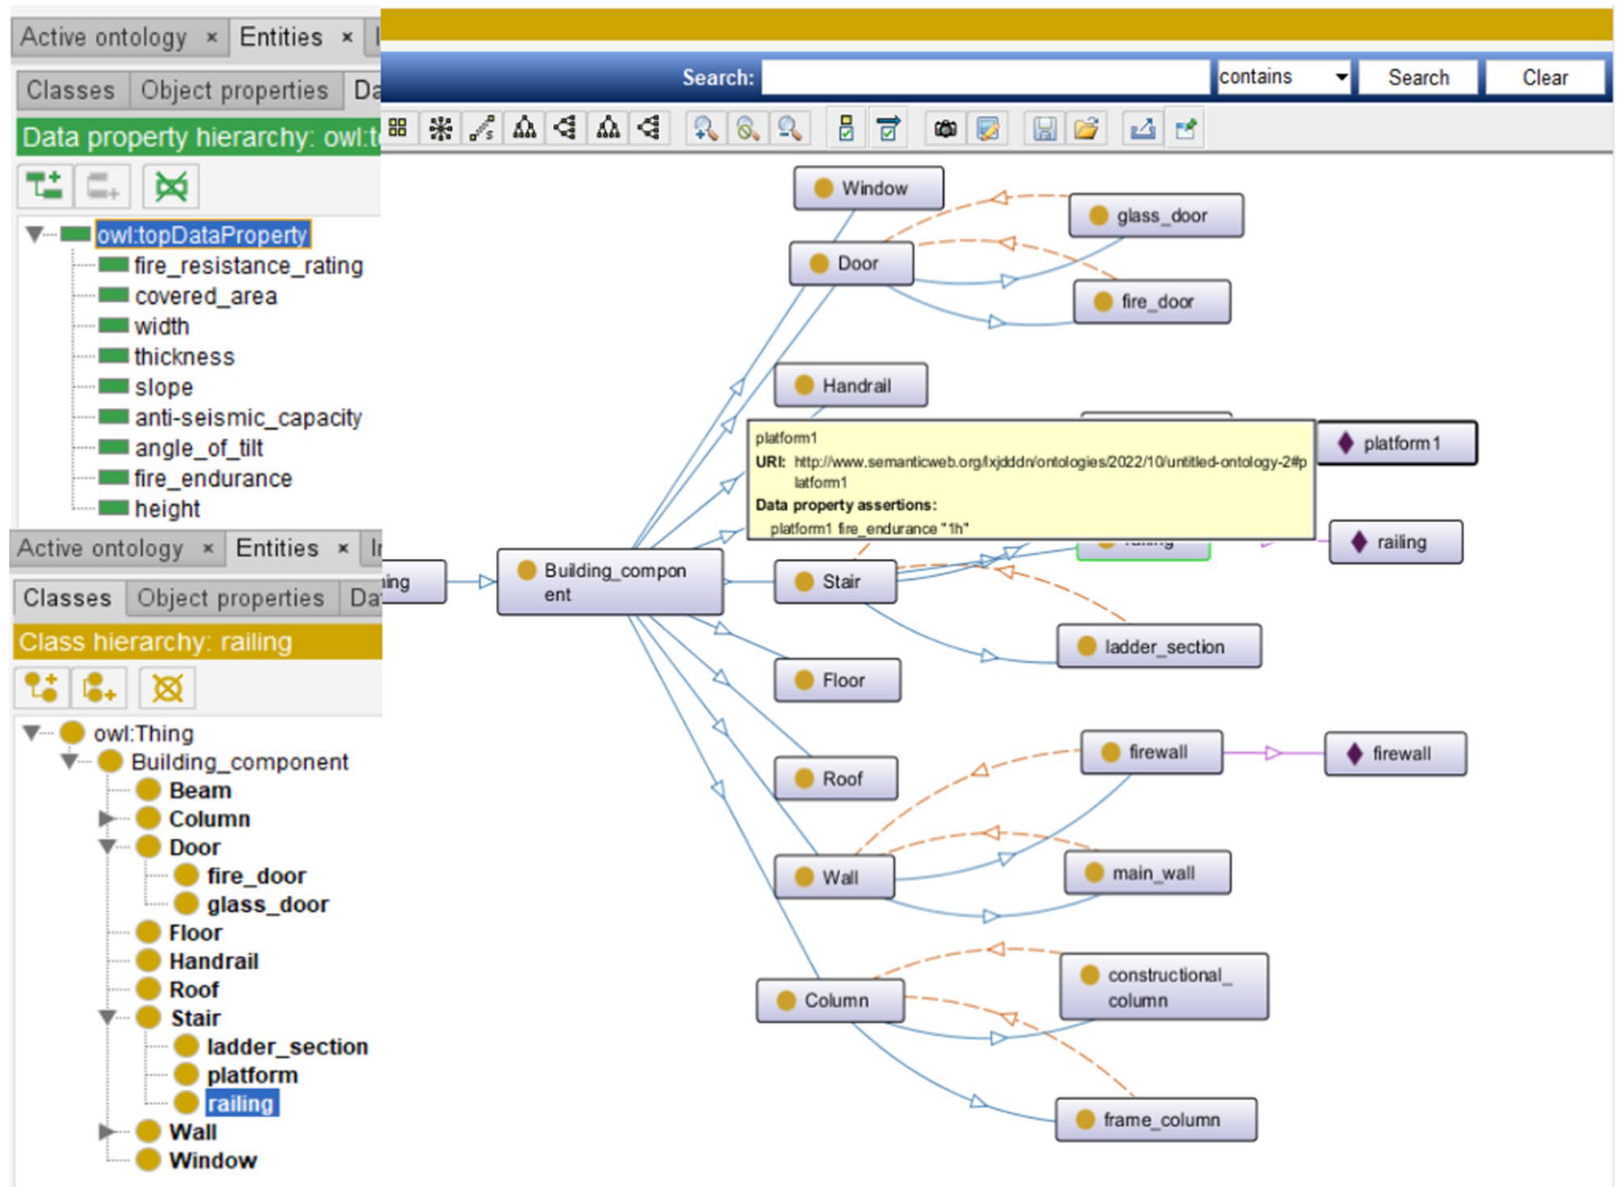Apply the radial layout icon
Viewport: 1618px width, 1187px height.
(x=440, y=129)
